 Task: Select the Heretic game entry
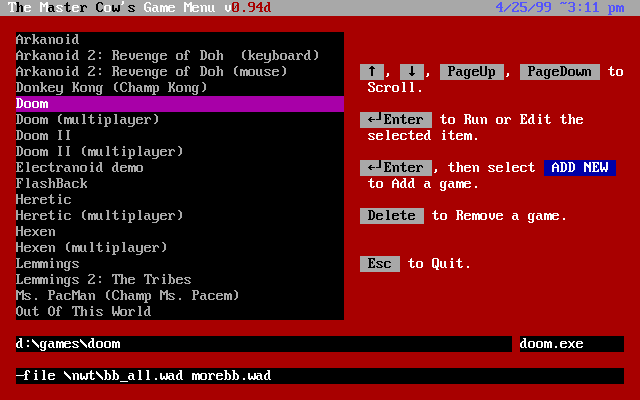click(x=180, y=200)
